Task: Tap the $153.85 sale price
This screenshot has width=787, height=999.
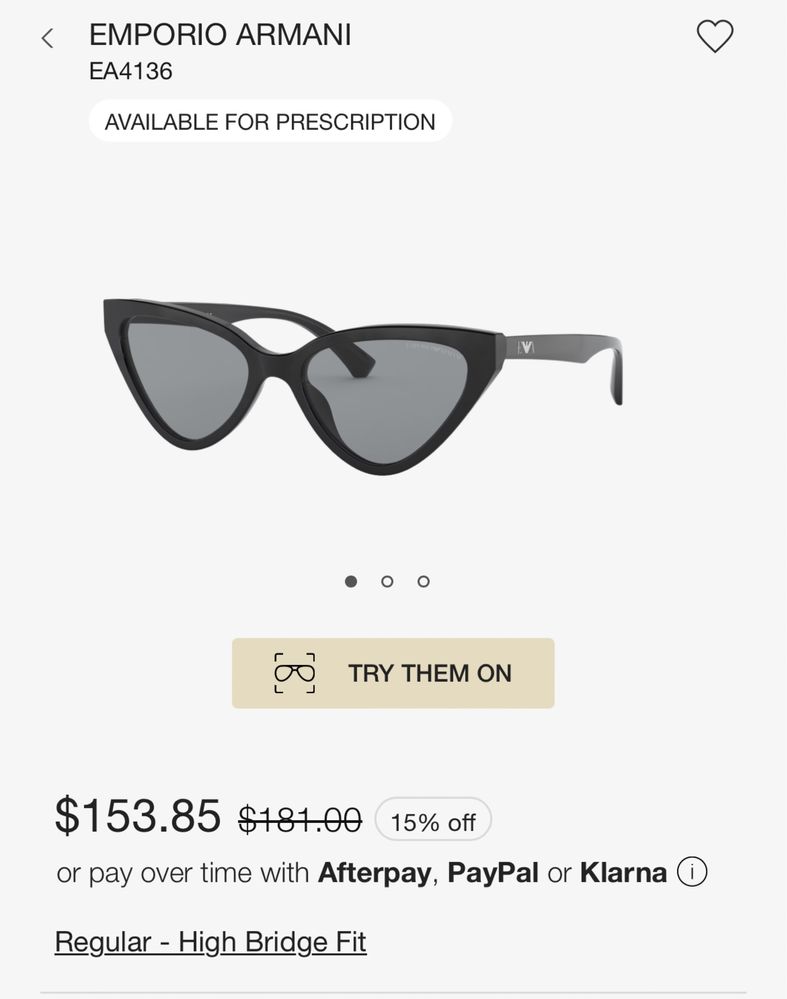Action: tap(138, 816)
